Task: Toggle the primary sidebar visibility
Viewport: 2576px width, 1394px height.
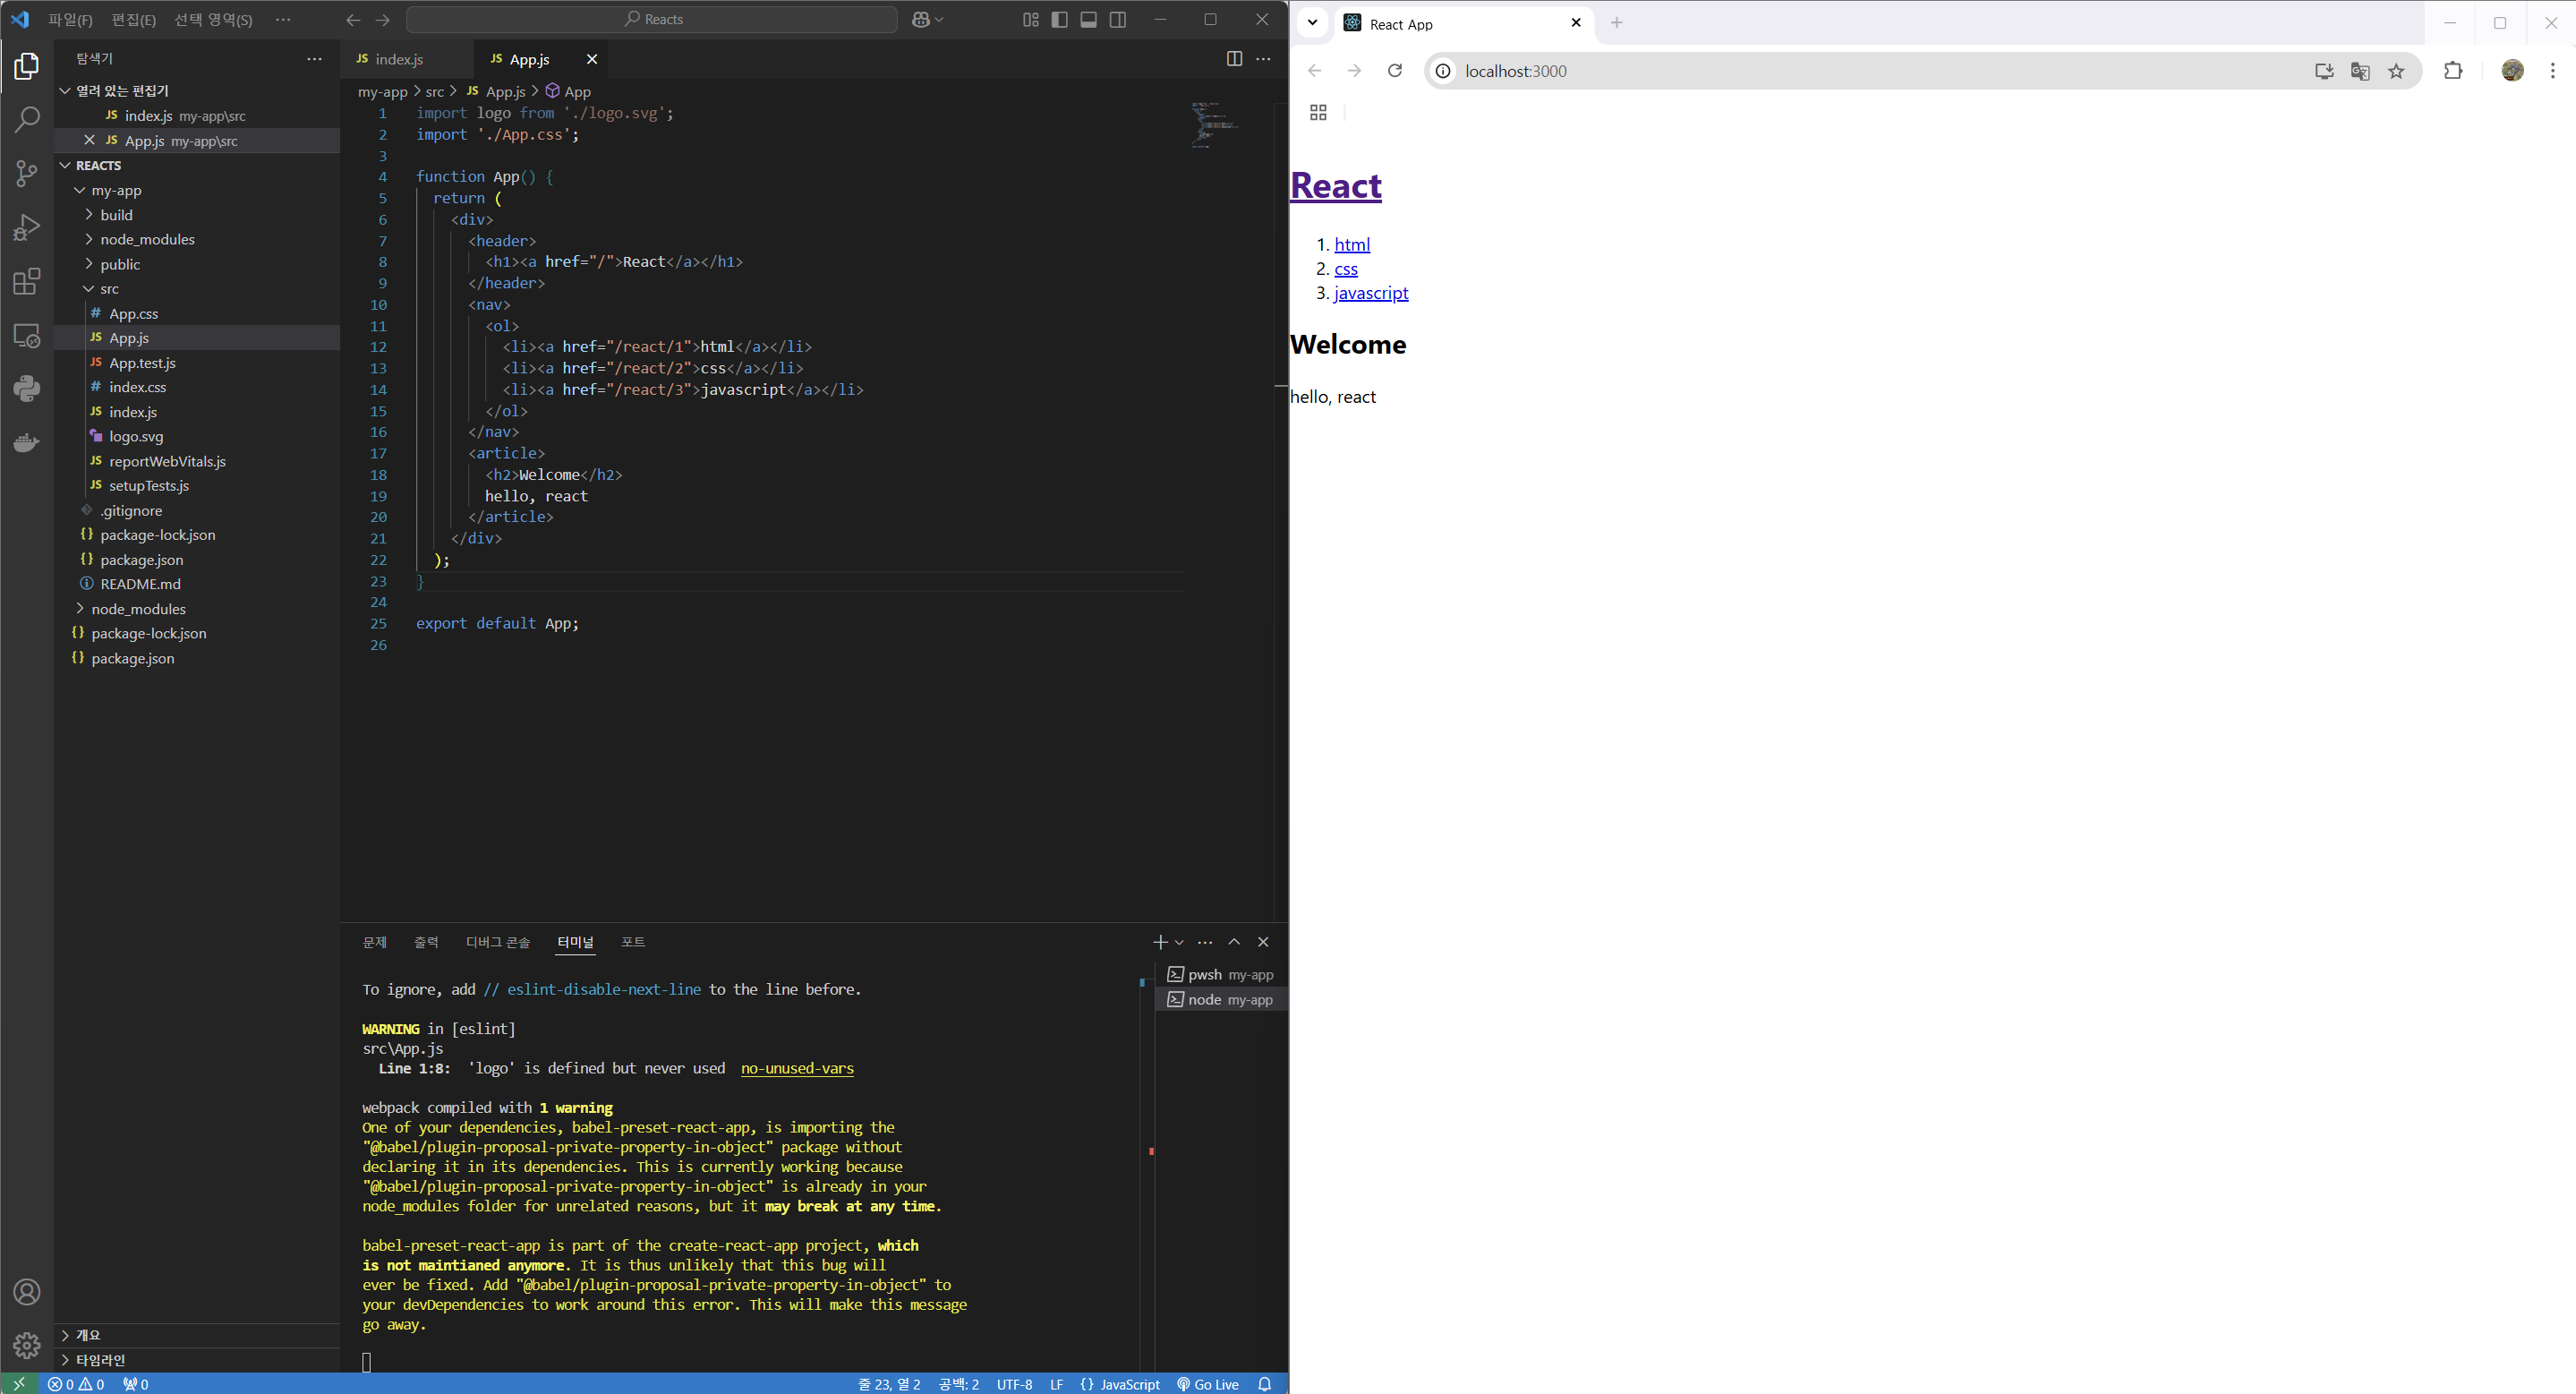Action: click(1059, 20)
